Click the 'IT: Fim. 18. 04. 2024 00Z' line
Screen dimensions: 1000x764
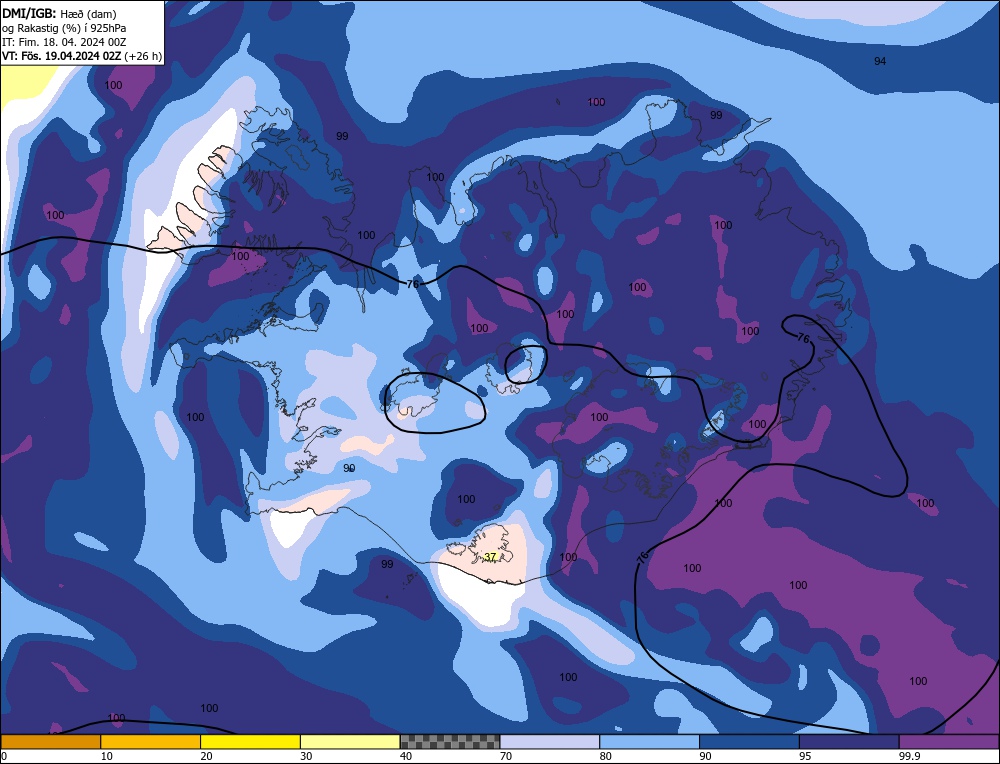click(x=64, y=42)
